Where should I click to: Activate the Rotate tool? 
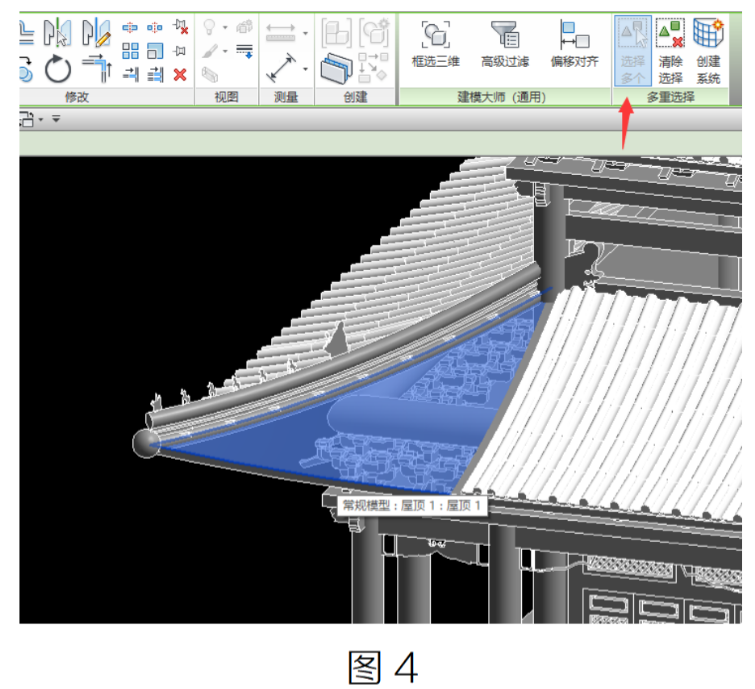[x=58, y=69]
